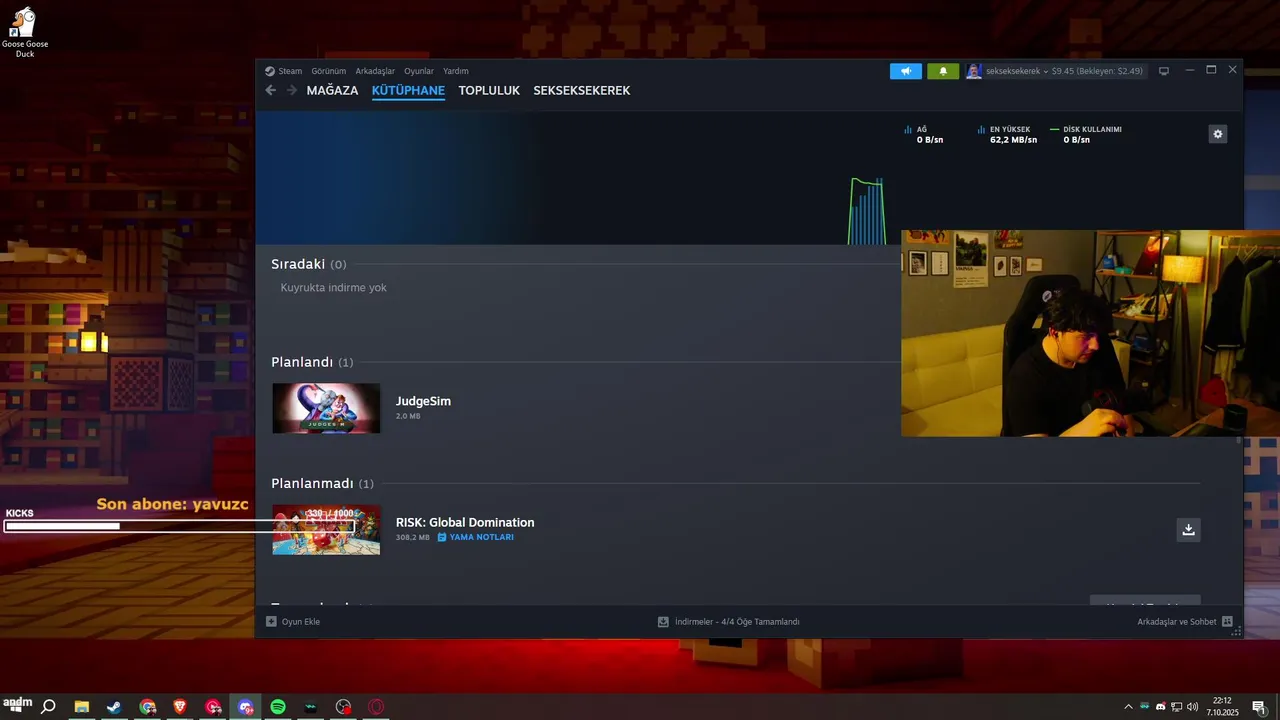Click the EN YÜKSEK 62,2 MB/sn stat

point(1007,134)
